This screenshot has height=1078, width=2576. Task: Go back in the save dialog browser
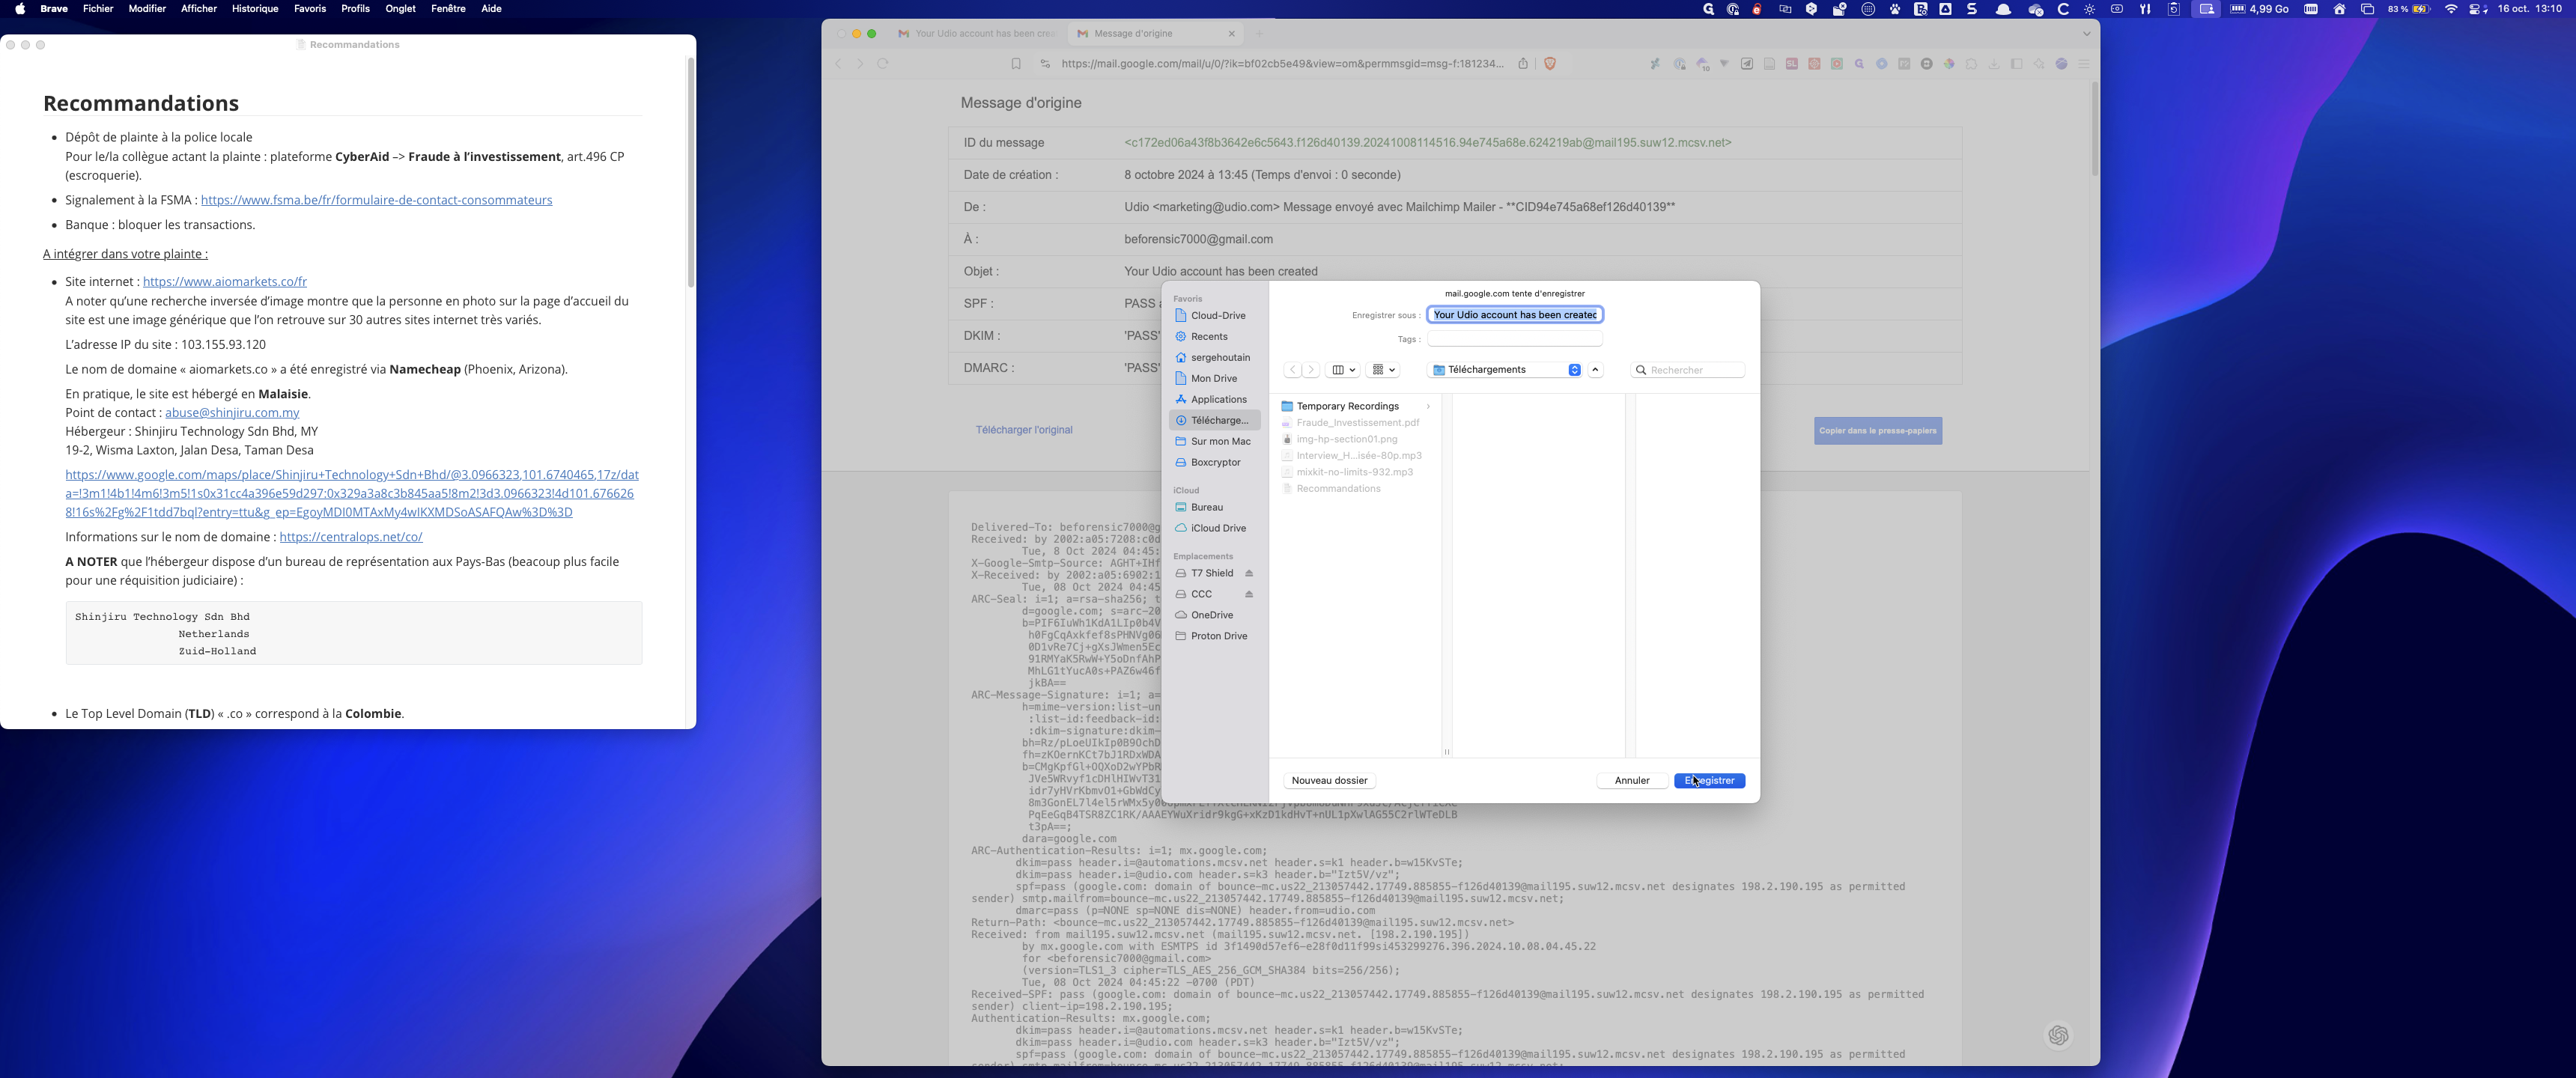1292,370
